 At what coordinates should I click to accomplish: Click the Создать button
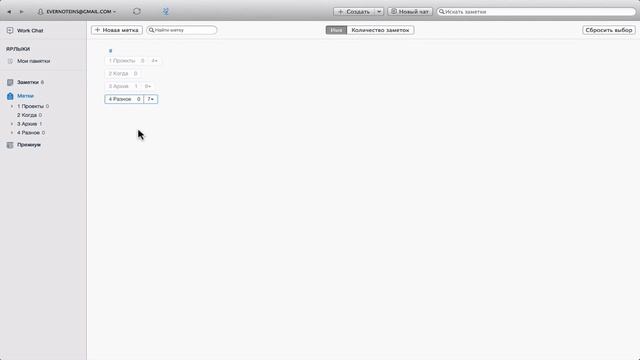click(354, 12)
